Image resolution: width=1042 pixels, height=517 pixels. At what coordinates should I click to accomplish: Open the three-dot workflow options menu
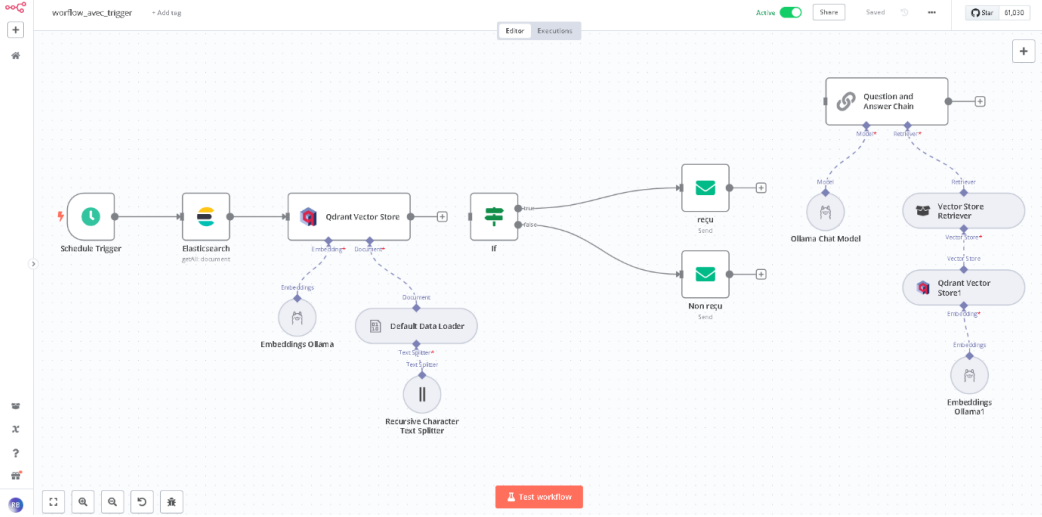[x=932, y=12]
